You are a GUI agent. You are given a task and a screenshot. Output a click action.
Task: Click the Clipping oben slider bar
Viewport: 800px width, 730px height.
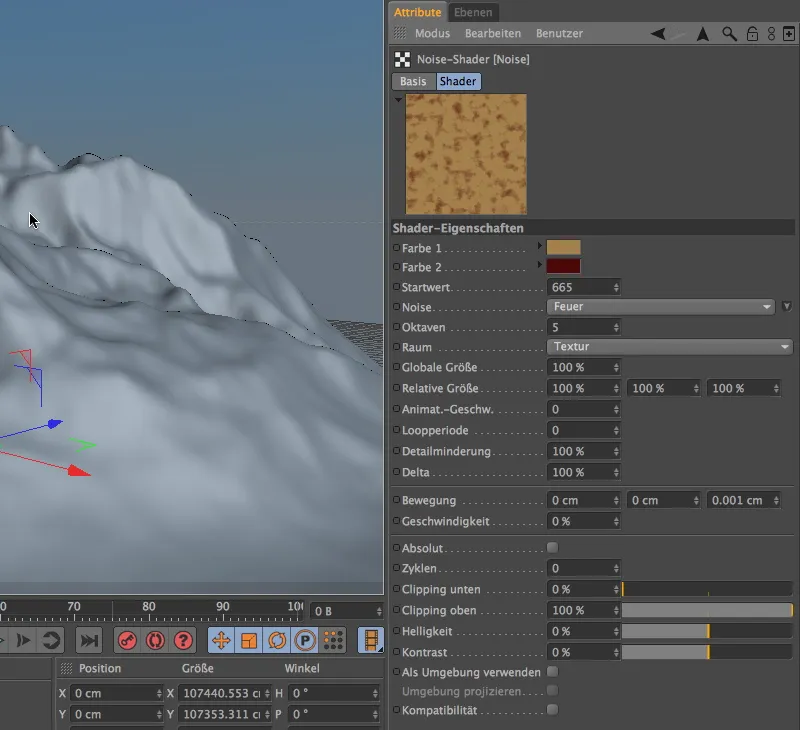tap(707, 610)
